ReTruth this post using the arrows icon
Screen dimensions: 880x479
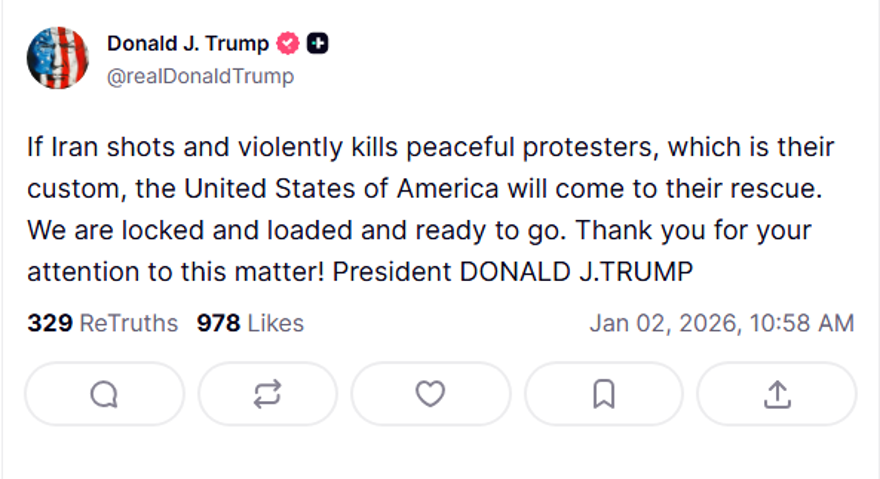point(267,395)
